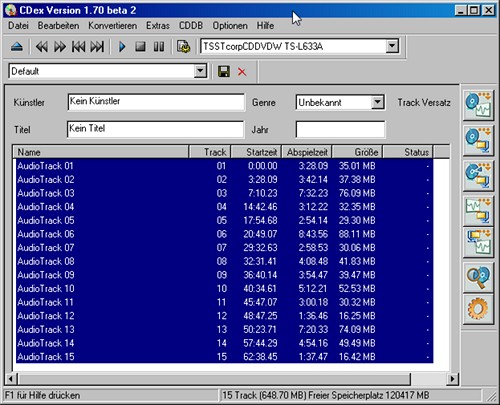Select AudioTrack 11 row
The width and height of the screenshot is (500, 405).
(x=224, y=302)
